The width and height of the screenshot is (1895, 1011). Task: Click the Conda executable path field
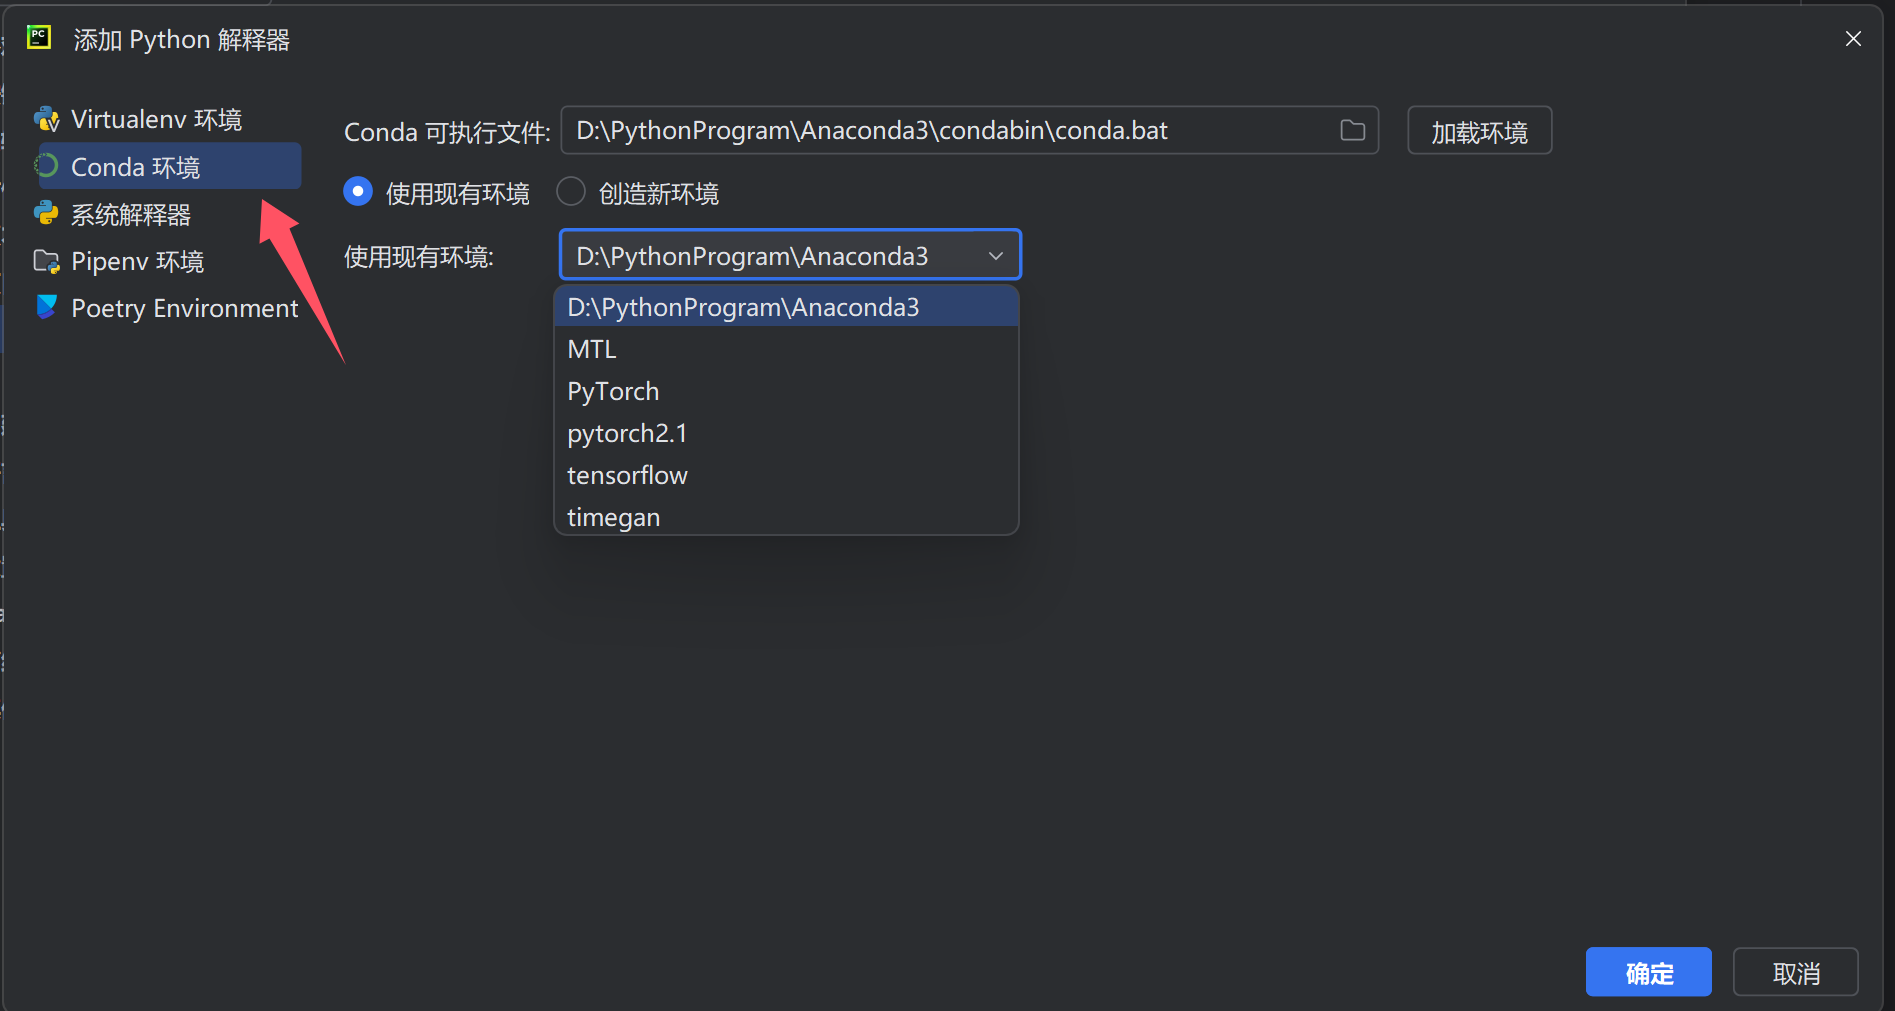pos(969,130)
